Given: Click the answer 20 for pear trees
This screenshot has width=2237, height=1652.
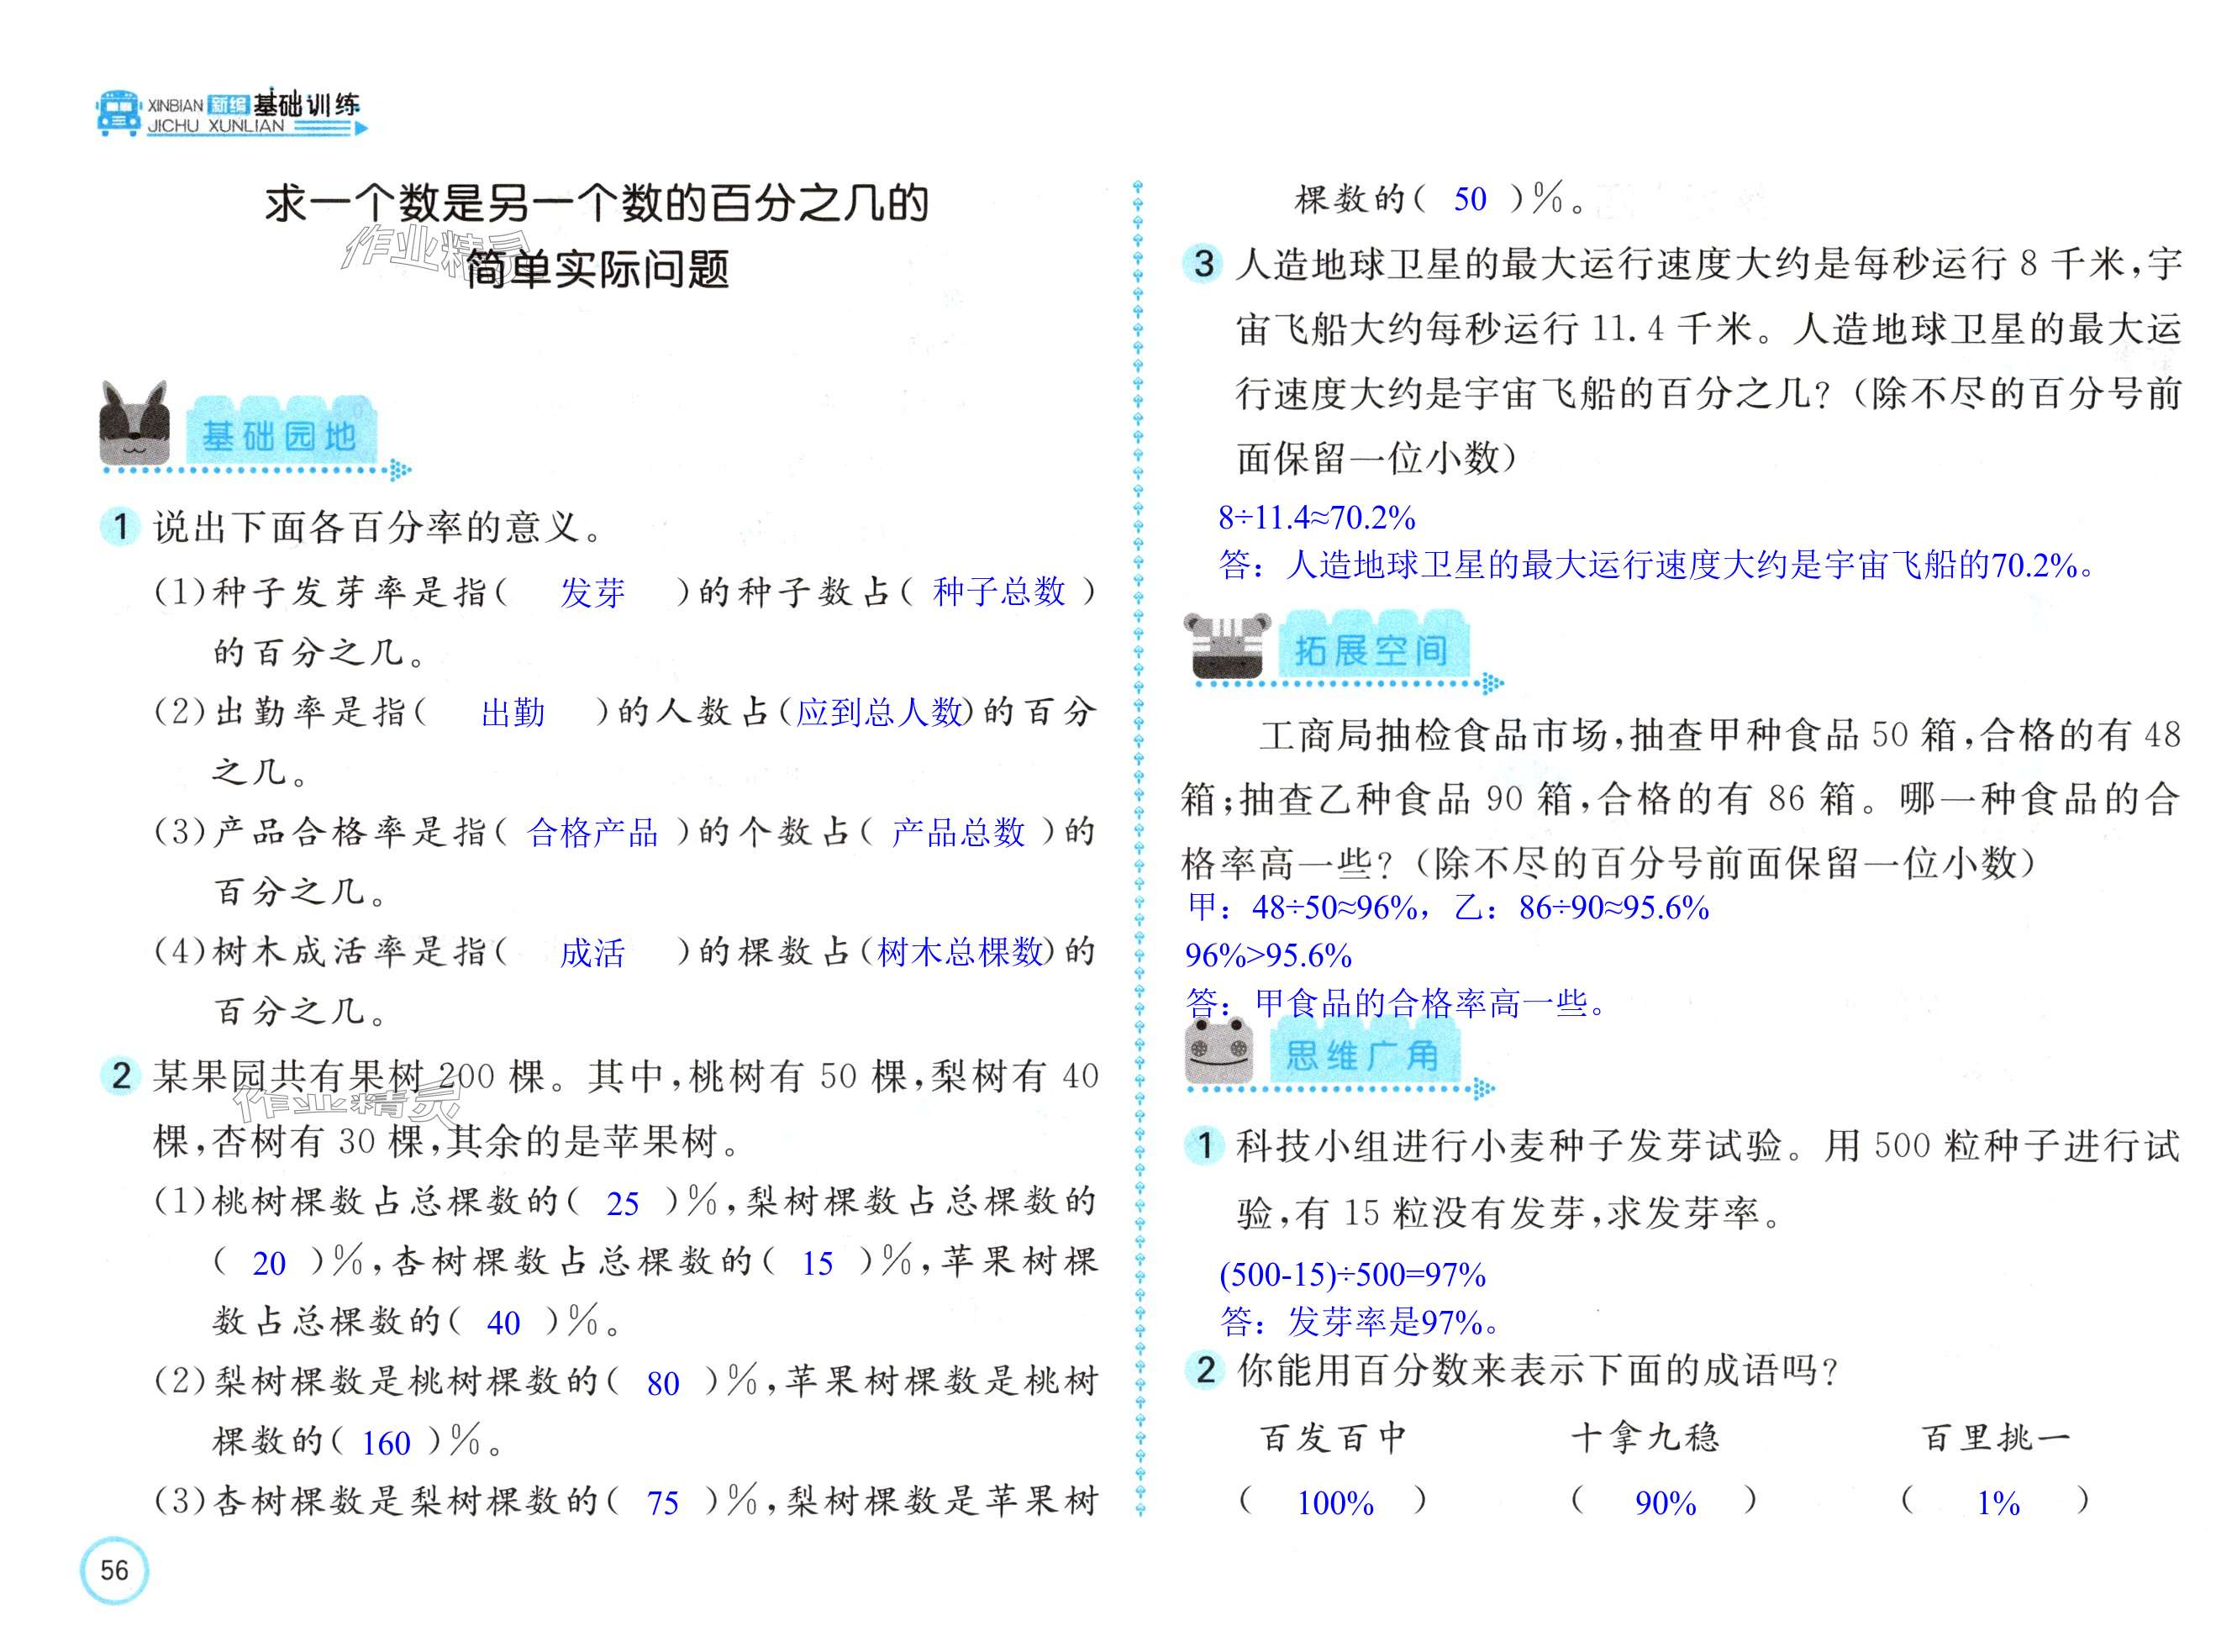Looking at the screenshot, I should pos(269,1264).
